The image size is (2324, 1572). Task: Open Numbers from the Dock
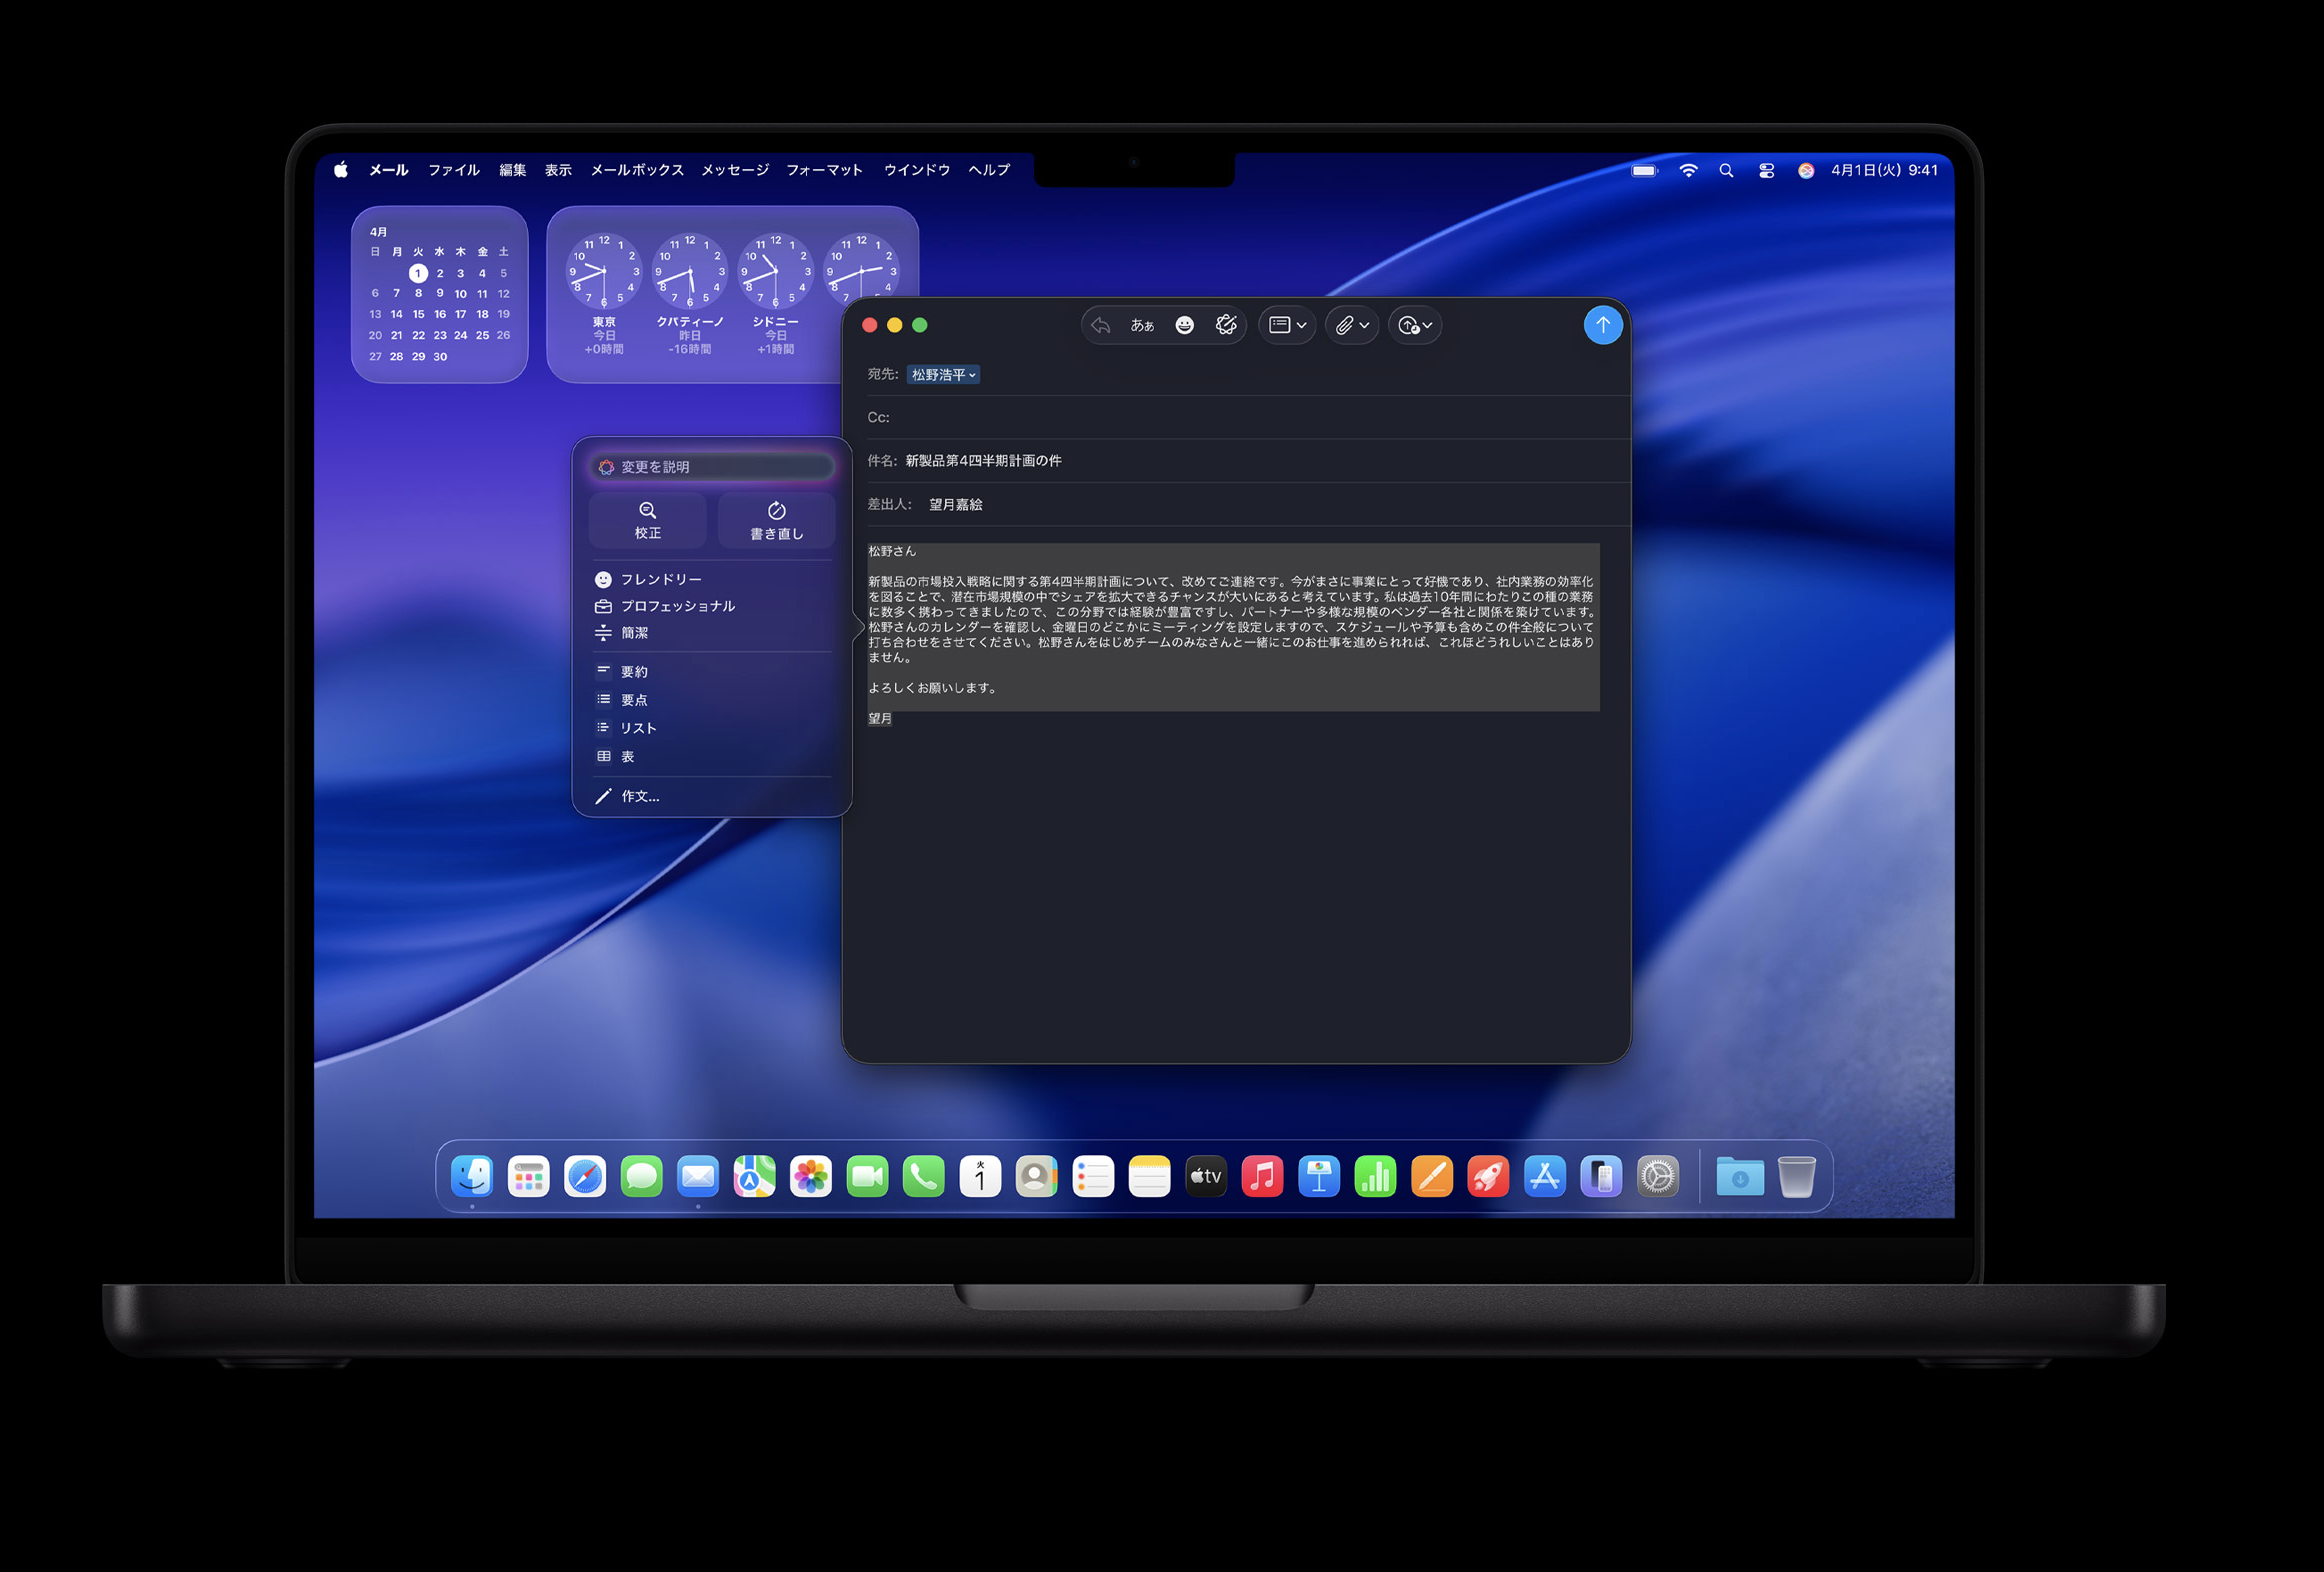(1376, 1176)
